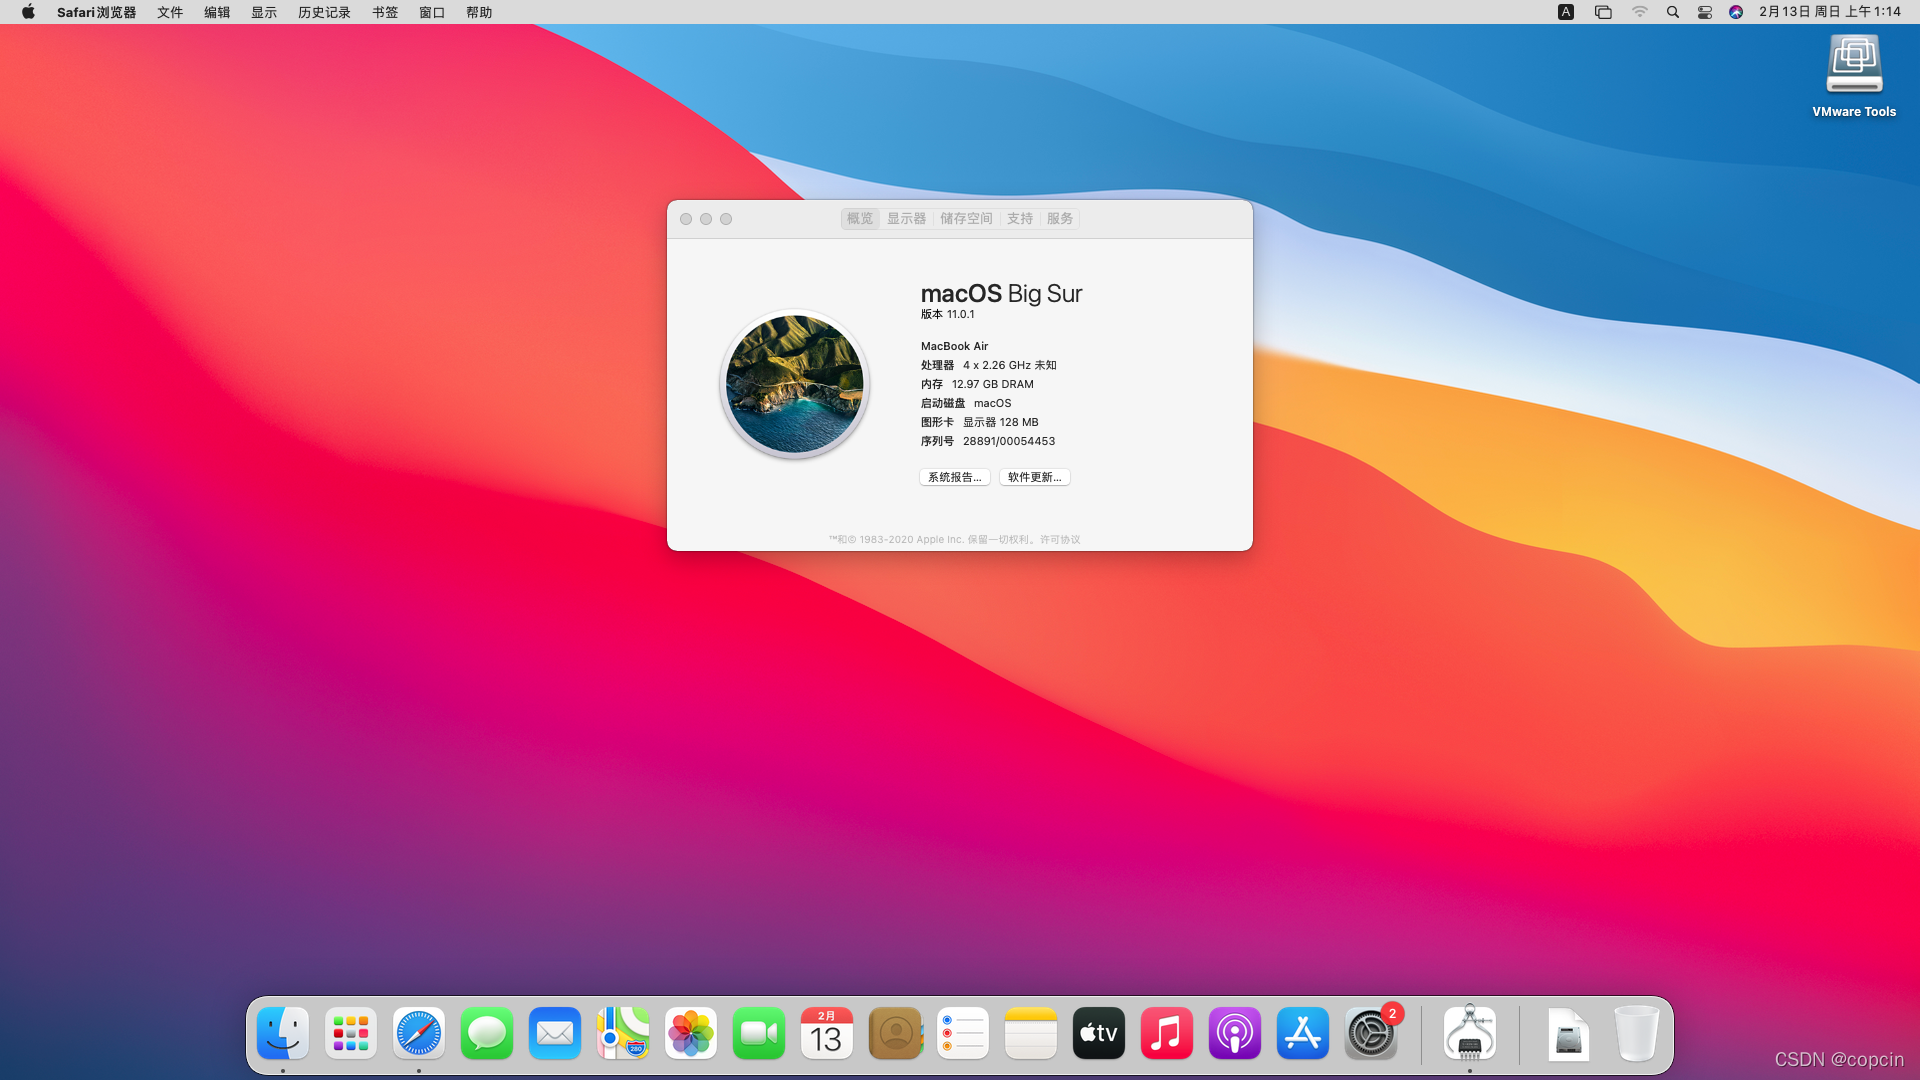
Task: Click the MacBook Air model name
Action: [954, 346]
